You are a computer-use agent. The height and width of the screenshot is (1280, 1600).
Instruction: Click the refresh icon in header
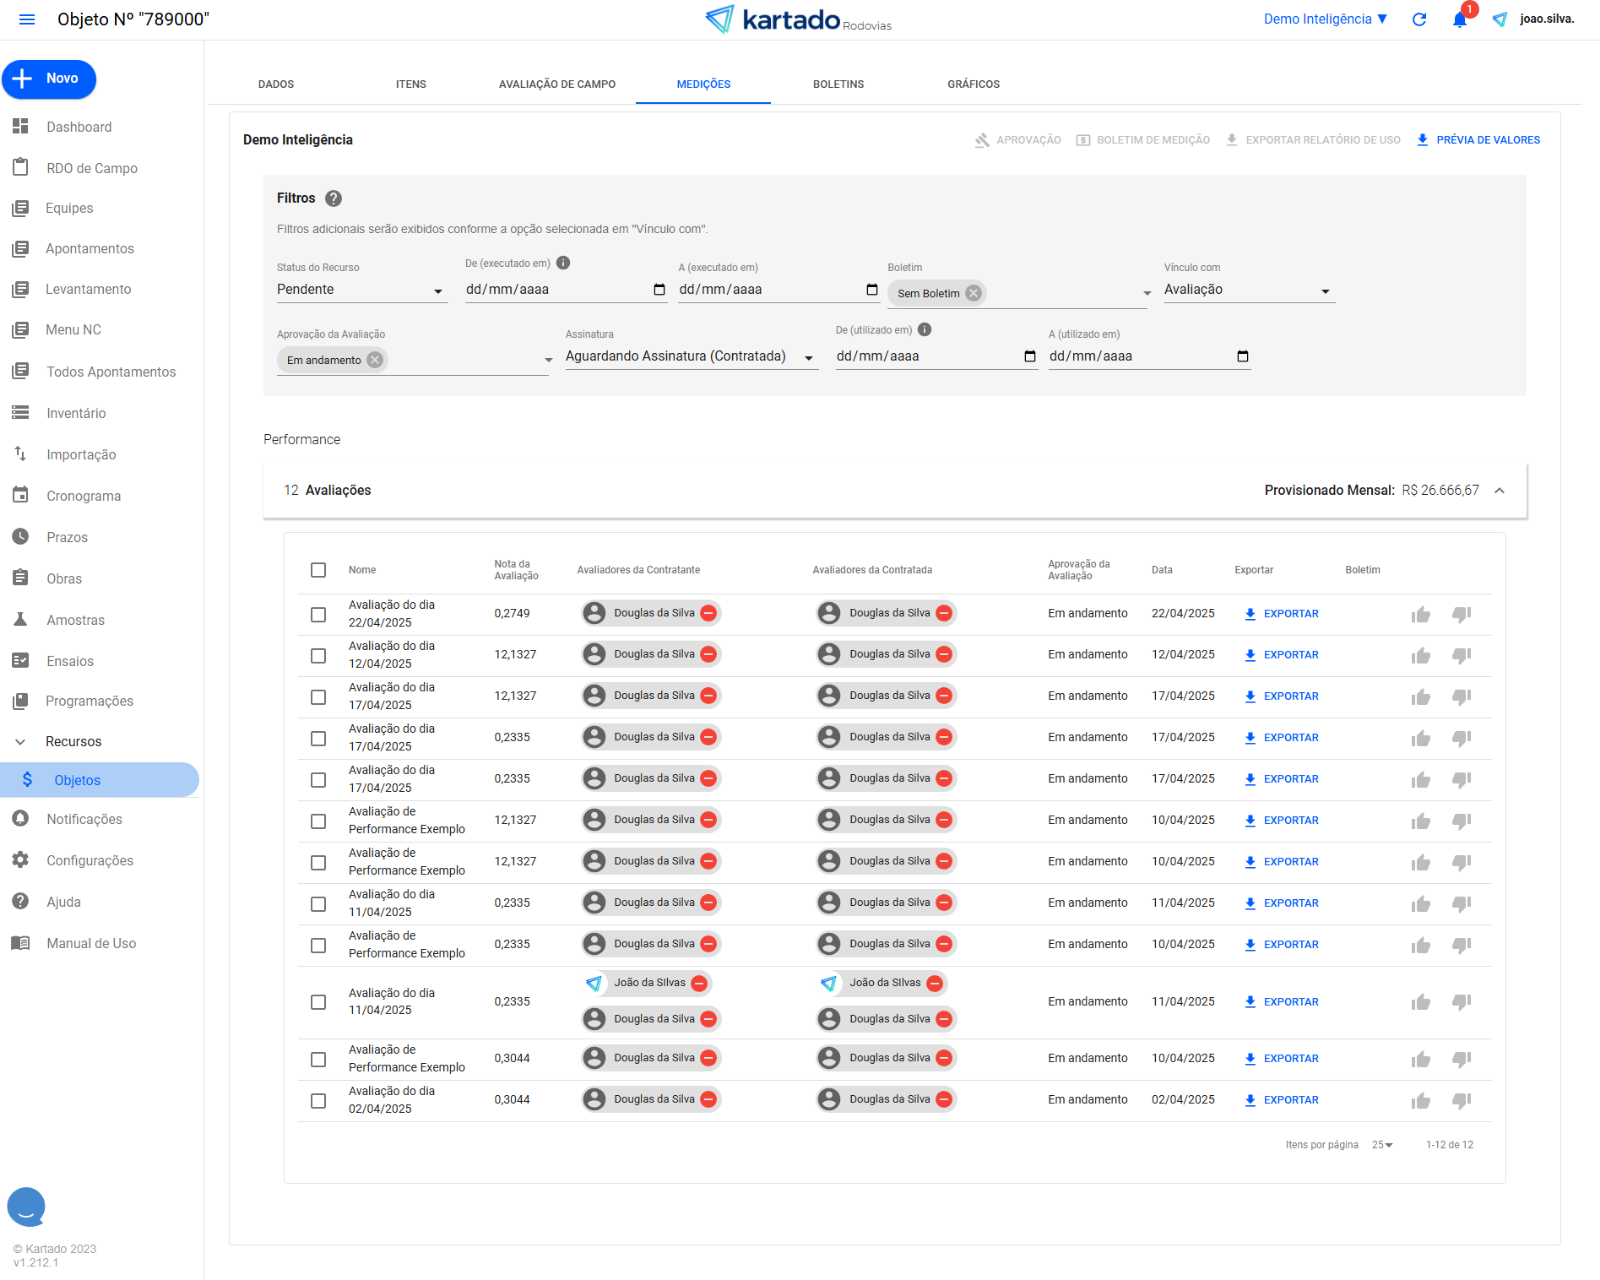(1418, 20)
